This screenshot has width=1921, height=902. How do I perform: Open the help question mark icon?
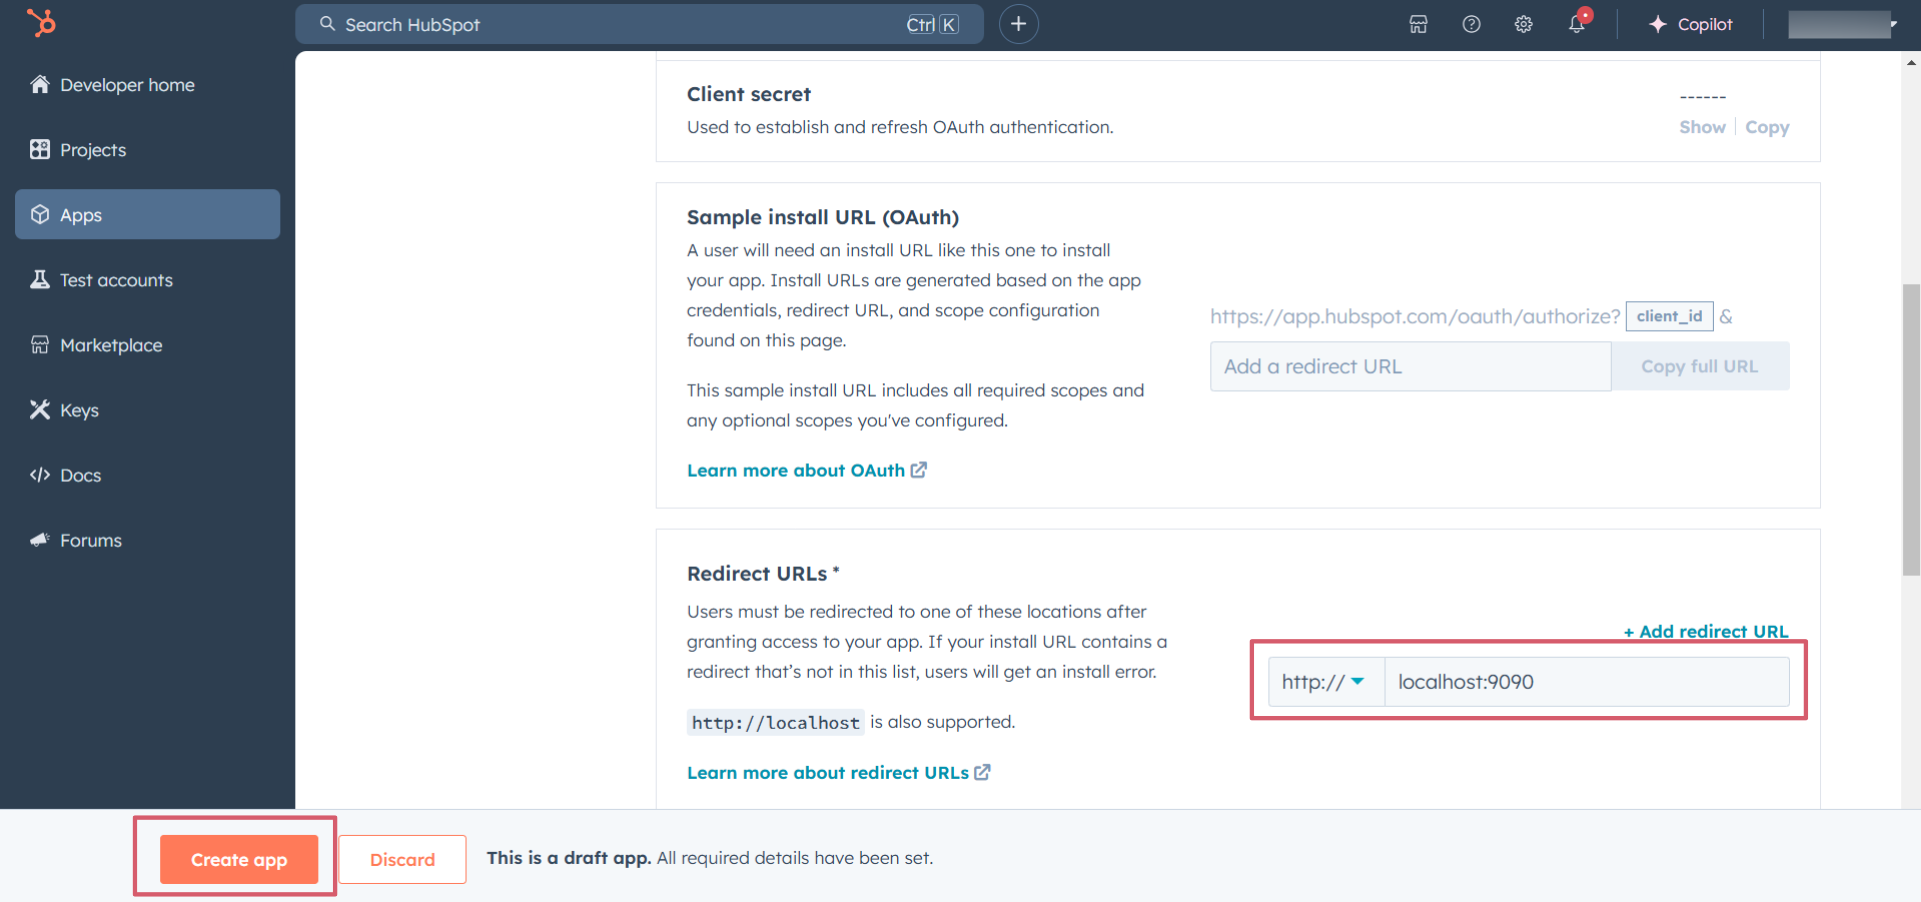click(x=1471, y=25)
